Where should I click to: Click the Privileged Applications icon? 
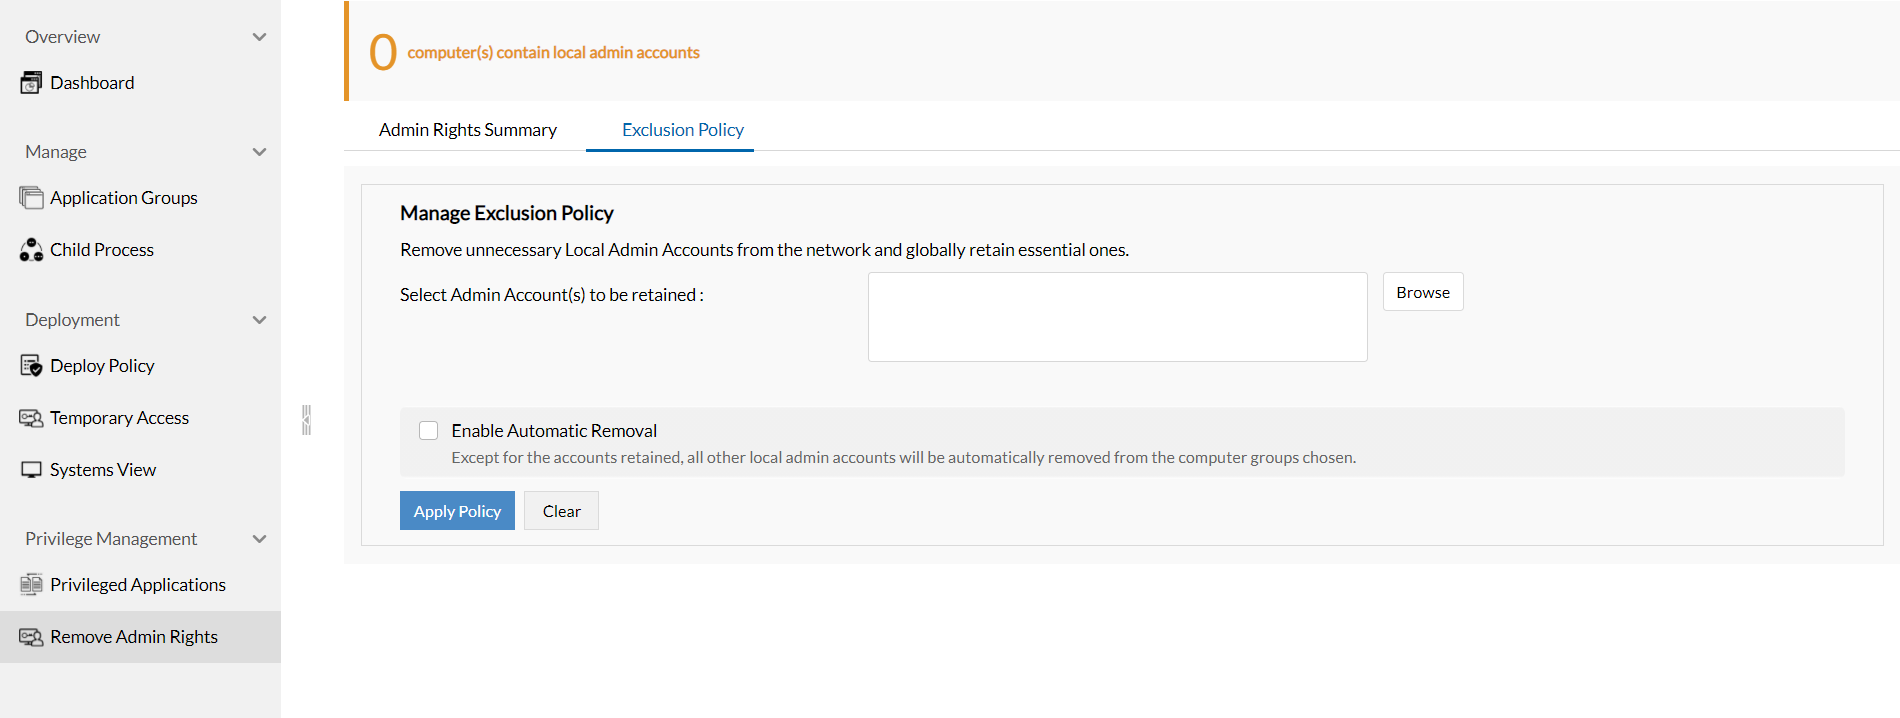point(31,585)
